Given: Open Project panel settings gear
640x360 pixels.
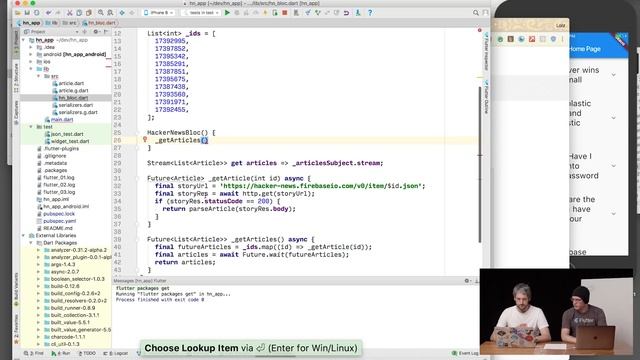Looking at the screenshot, I should point(96,31).
